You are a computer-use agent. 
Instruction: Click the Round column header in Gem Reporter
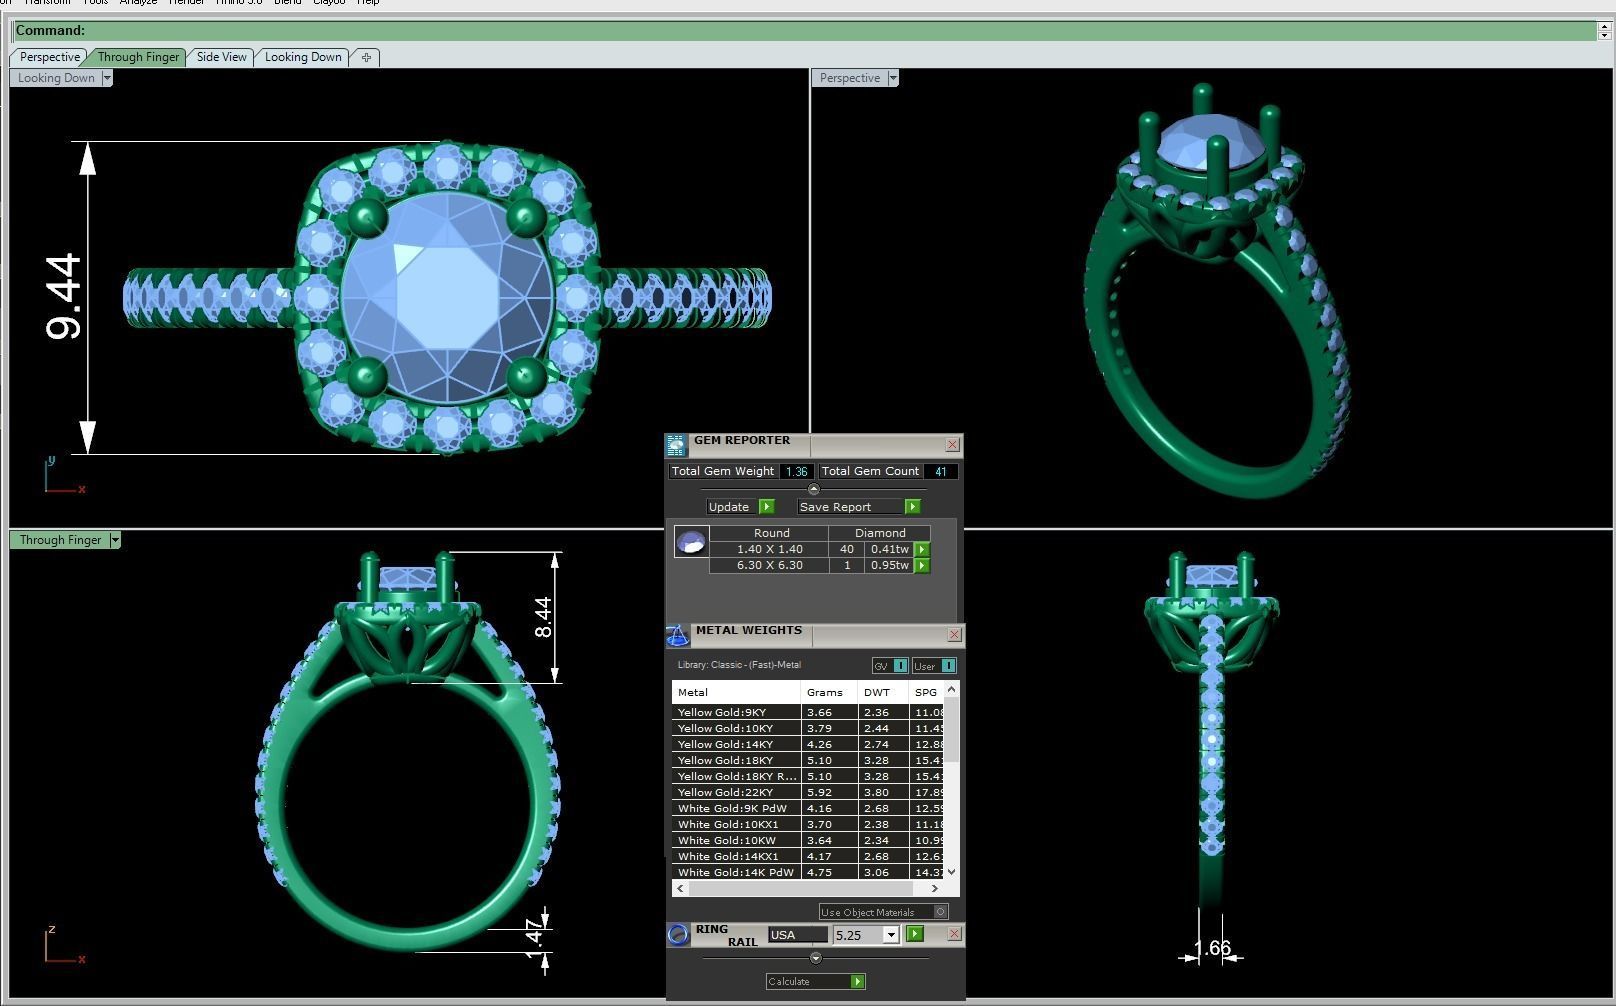coord(771,533)
